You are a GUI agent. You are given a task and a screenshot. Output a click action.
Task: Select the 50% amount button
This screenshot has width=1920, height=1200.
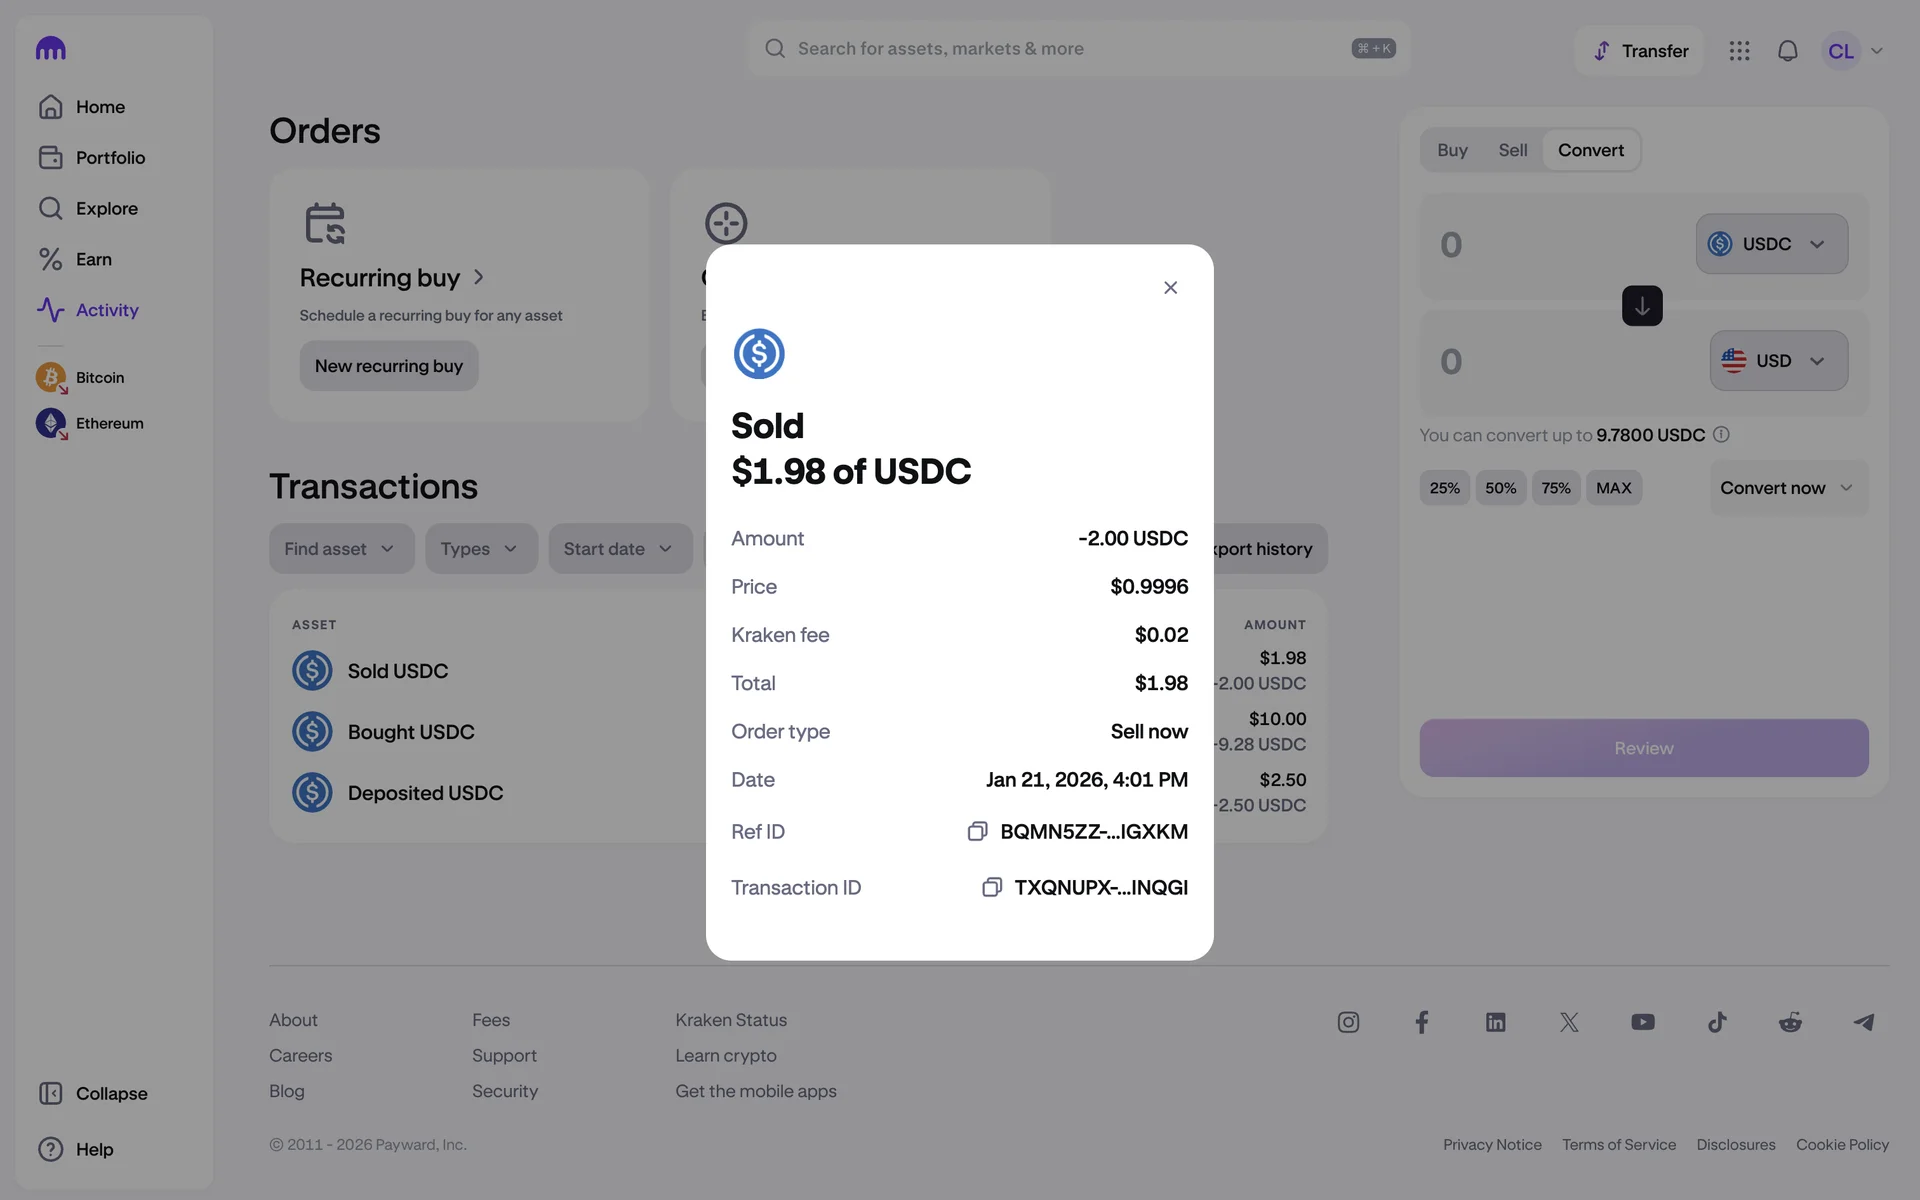click(x=1500, y=488)
